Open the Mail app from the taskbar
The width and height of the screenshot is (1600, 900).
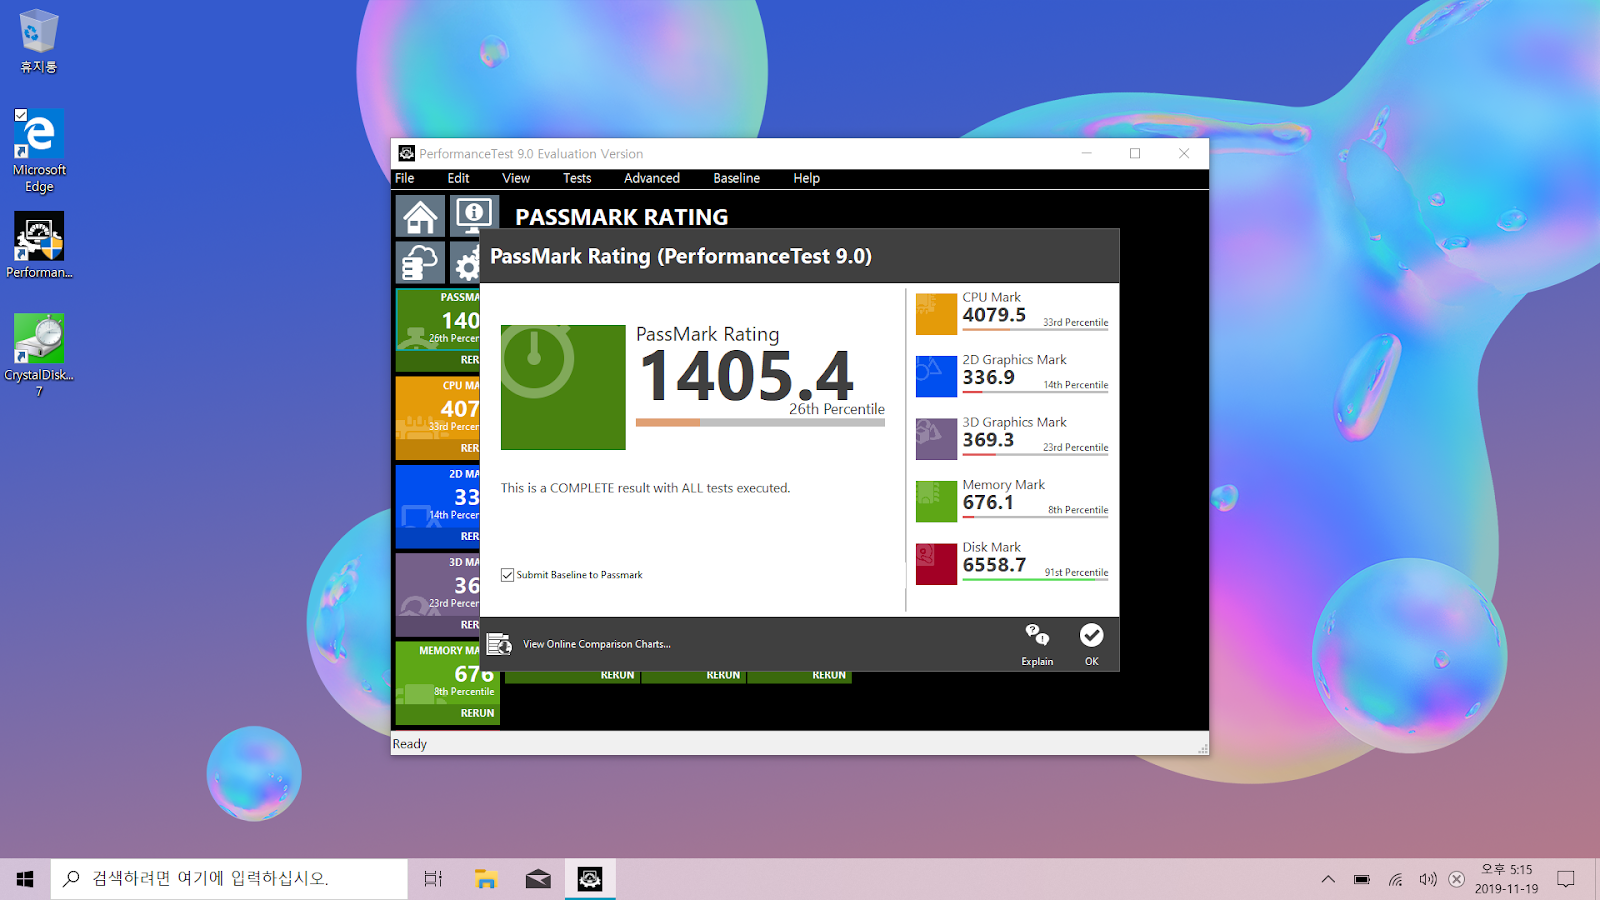pyautogui.click(x=538, y=879)
